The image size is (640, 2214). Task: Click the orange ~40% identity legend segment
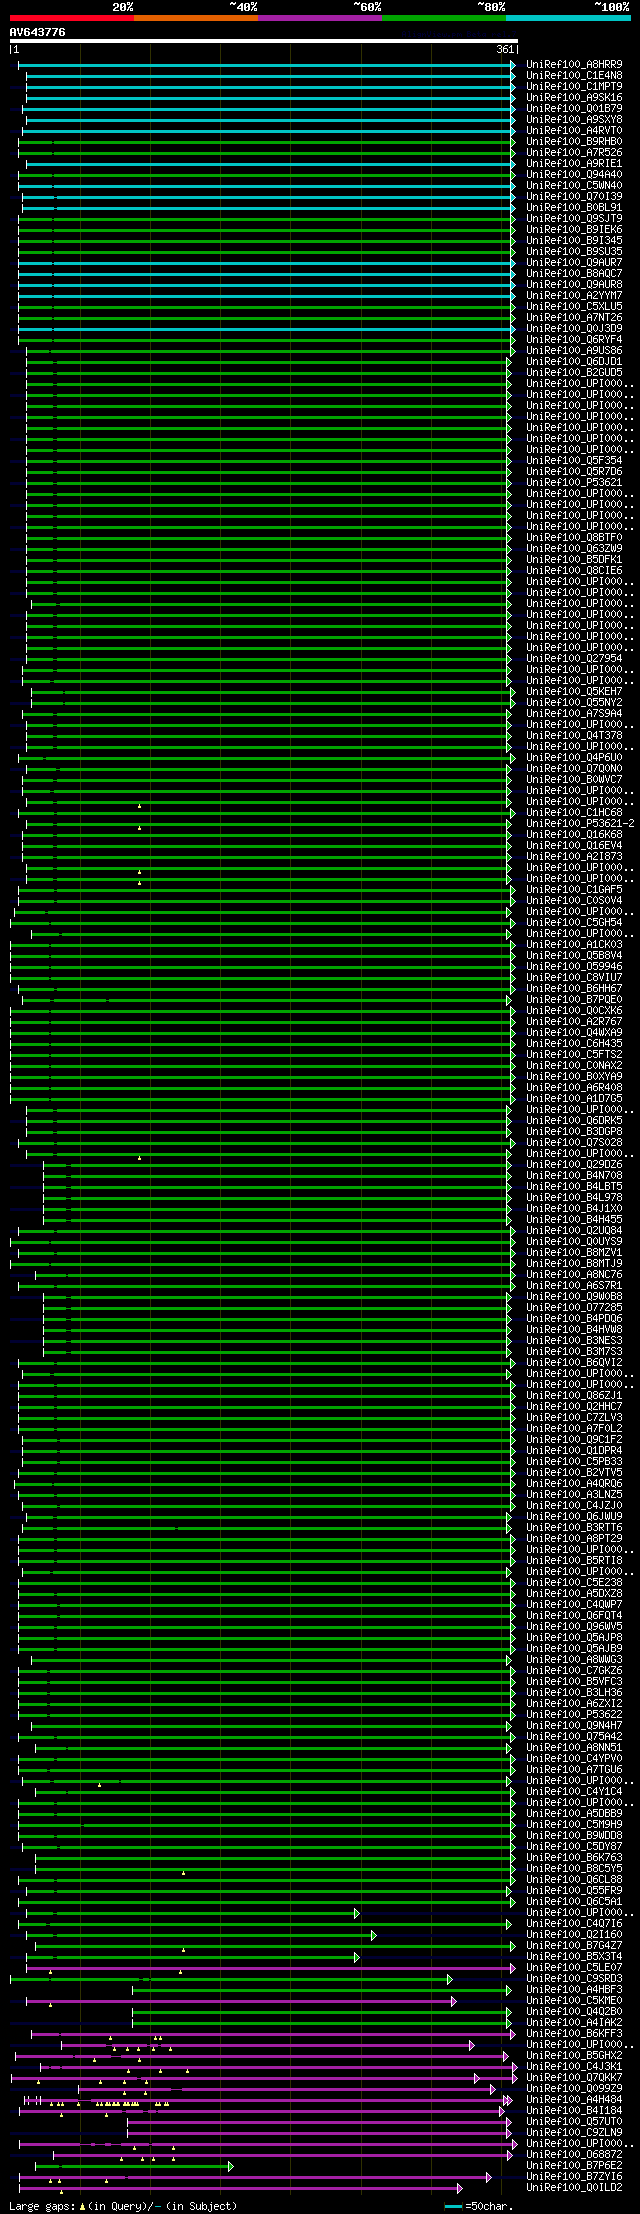(196, 18)
